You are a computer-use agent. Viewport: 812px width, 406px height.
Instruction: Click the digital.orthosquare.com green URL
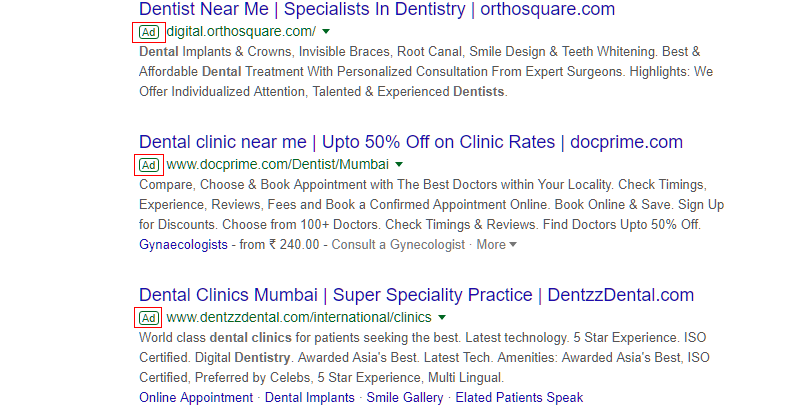[x=241, y=31]
